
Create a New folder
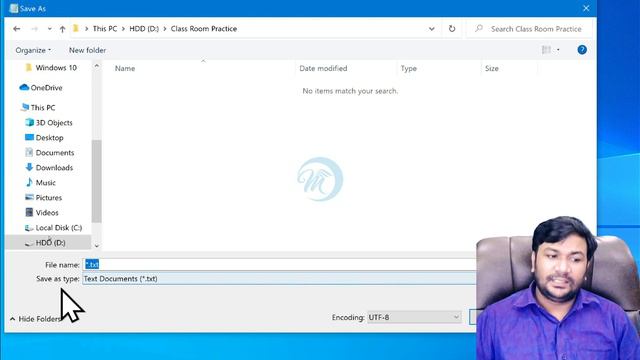point(87,50)
